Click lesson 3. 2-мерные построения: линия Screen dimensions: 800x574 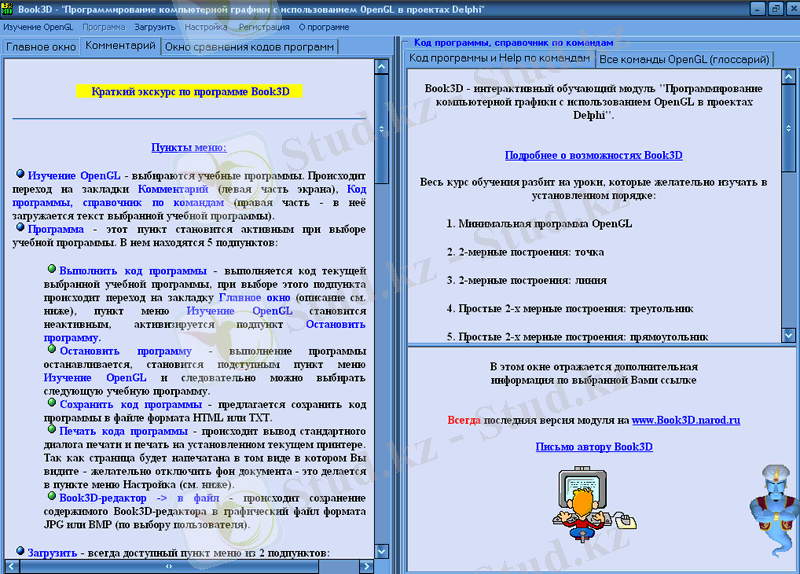(527, 280)
